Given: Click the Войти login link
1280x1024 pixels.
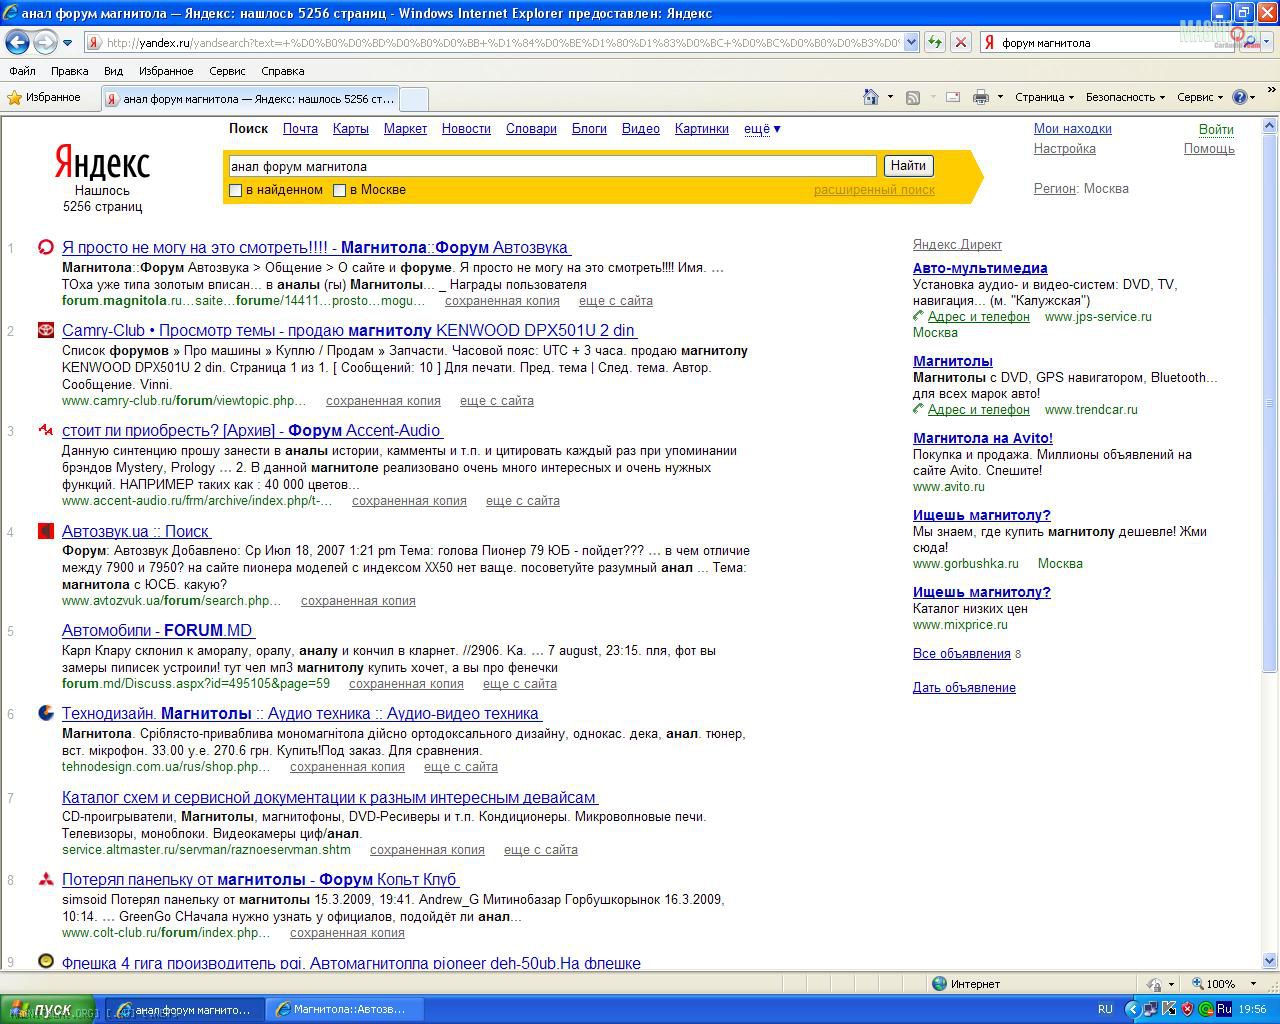Looking at the screenshot, I should coord(1216,129).
